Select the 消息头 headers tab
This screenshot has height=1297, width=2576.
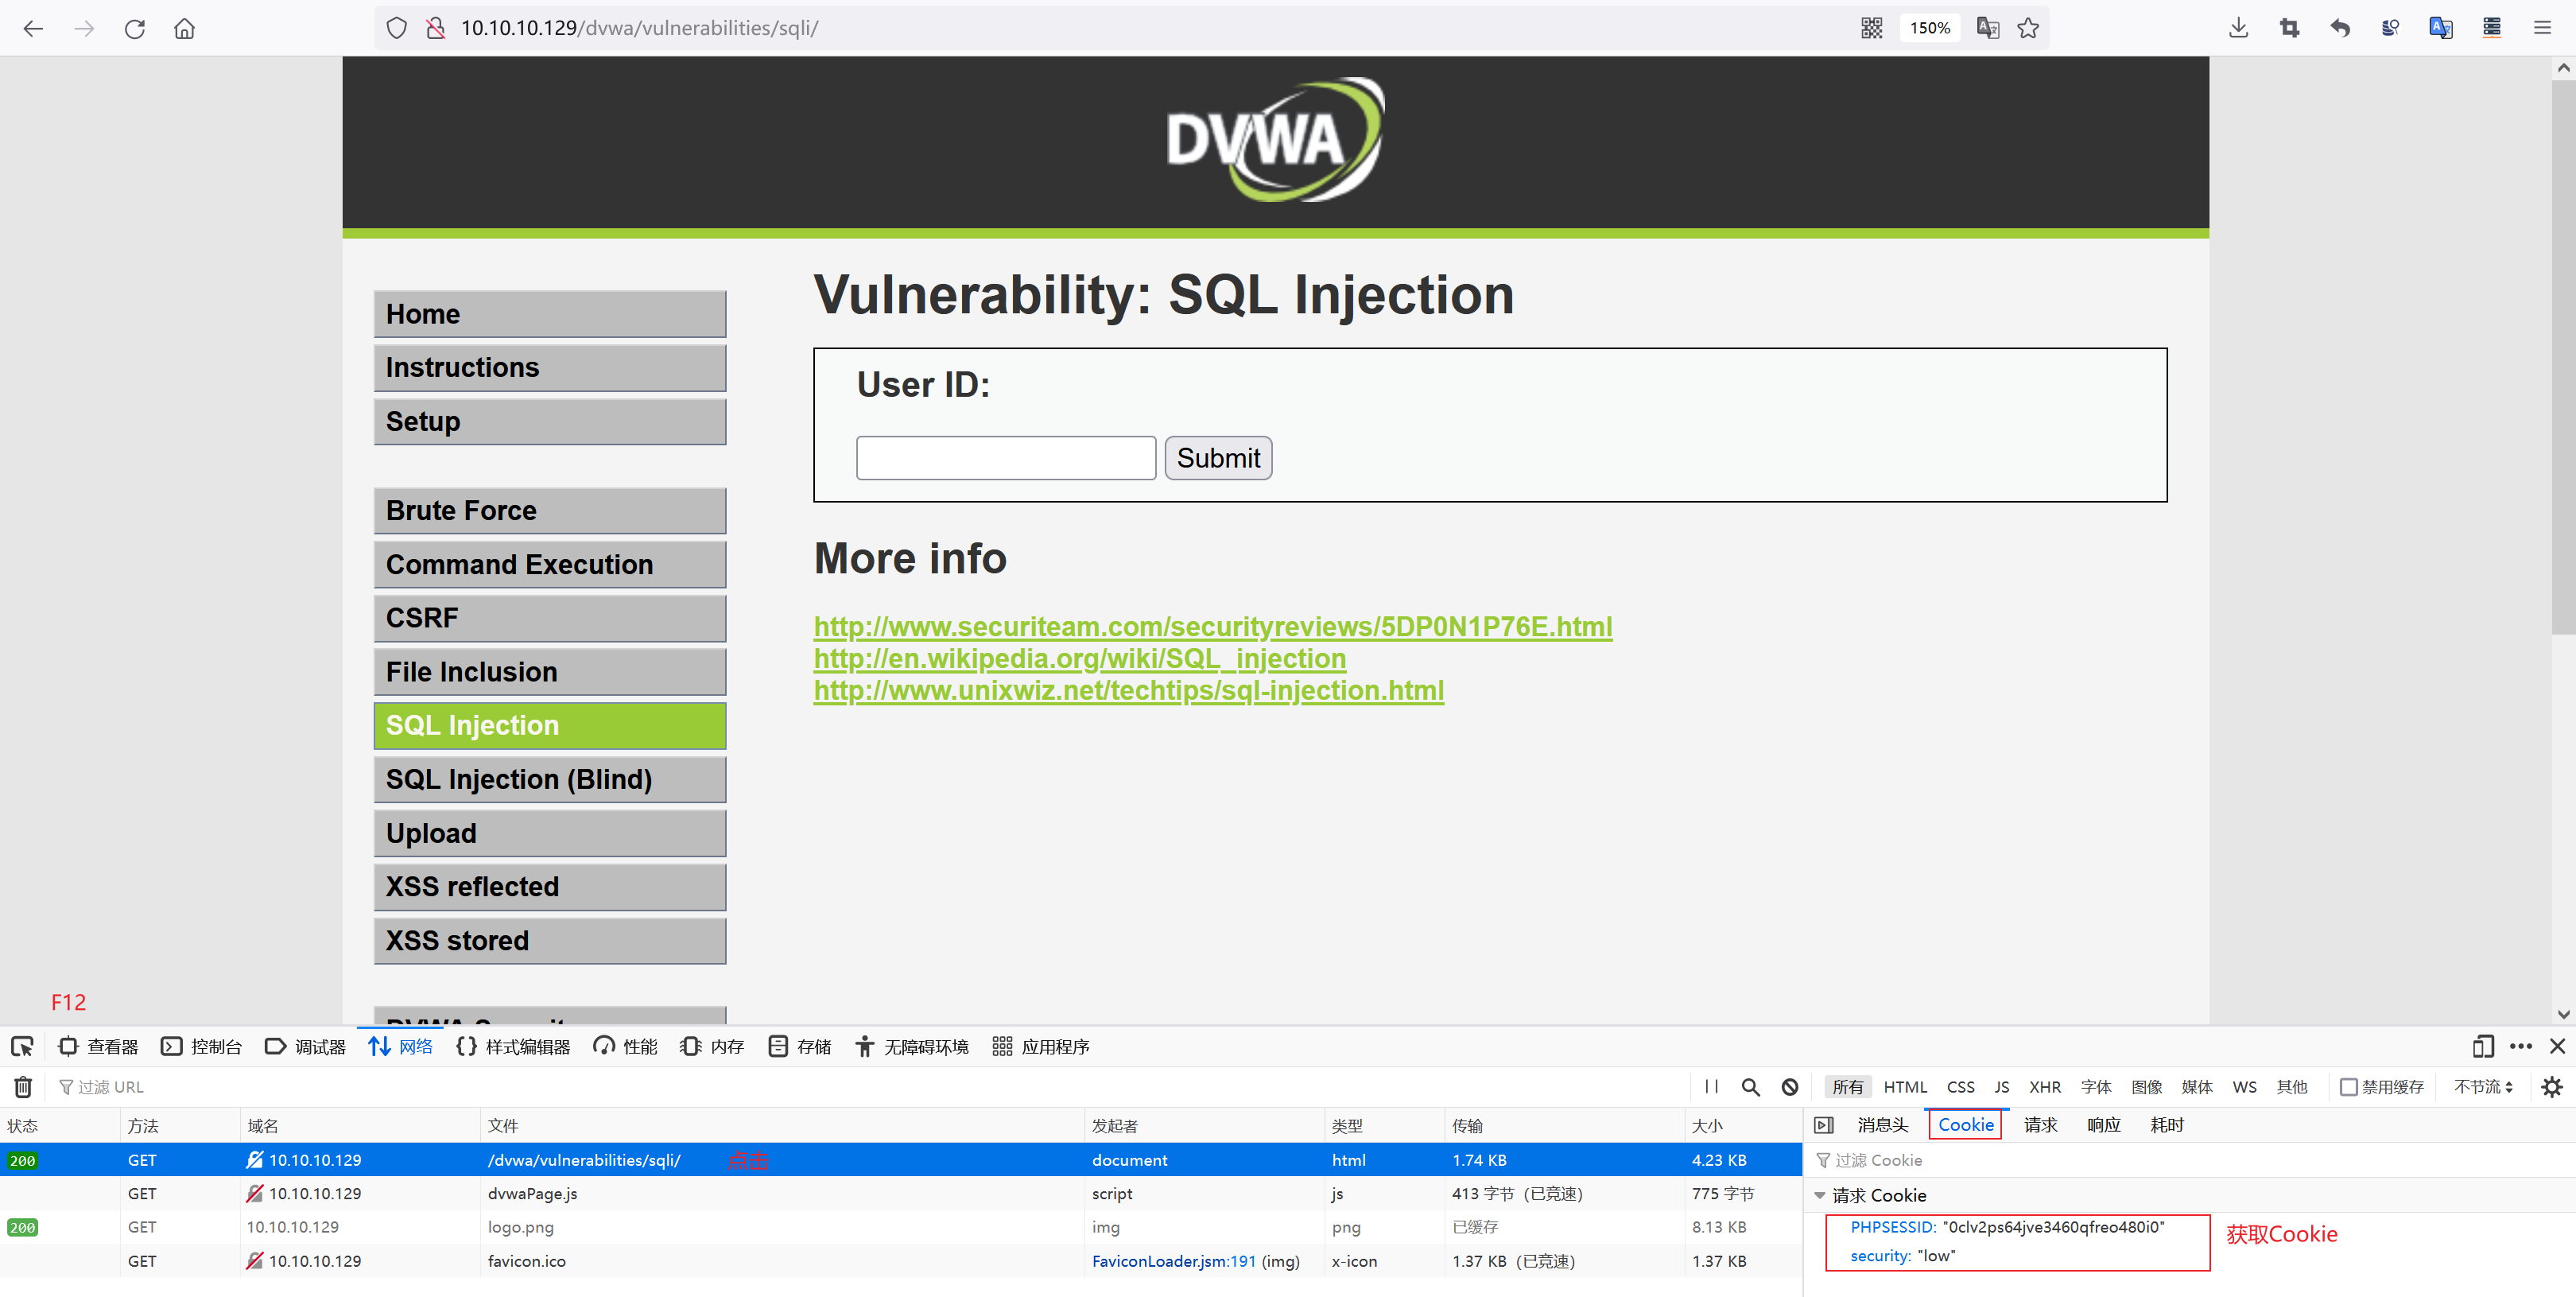click(x=1882, y=1125)
